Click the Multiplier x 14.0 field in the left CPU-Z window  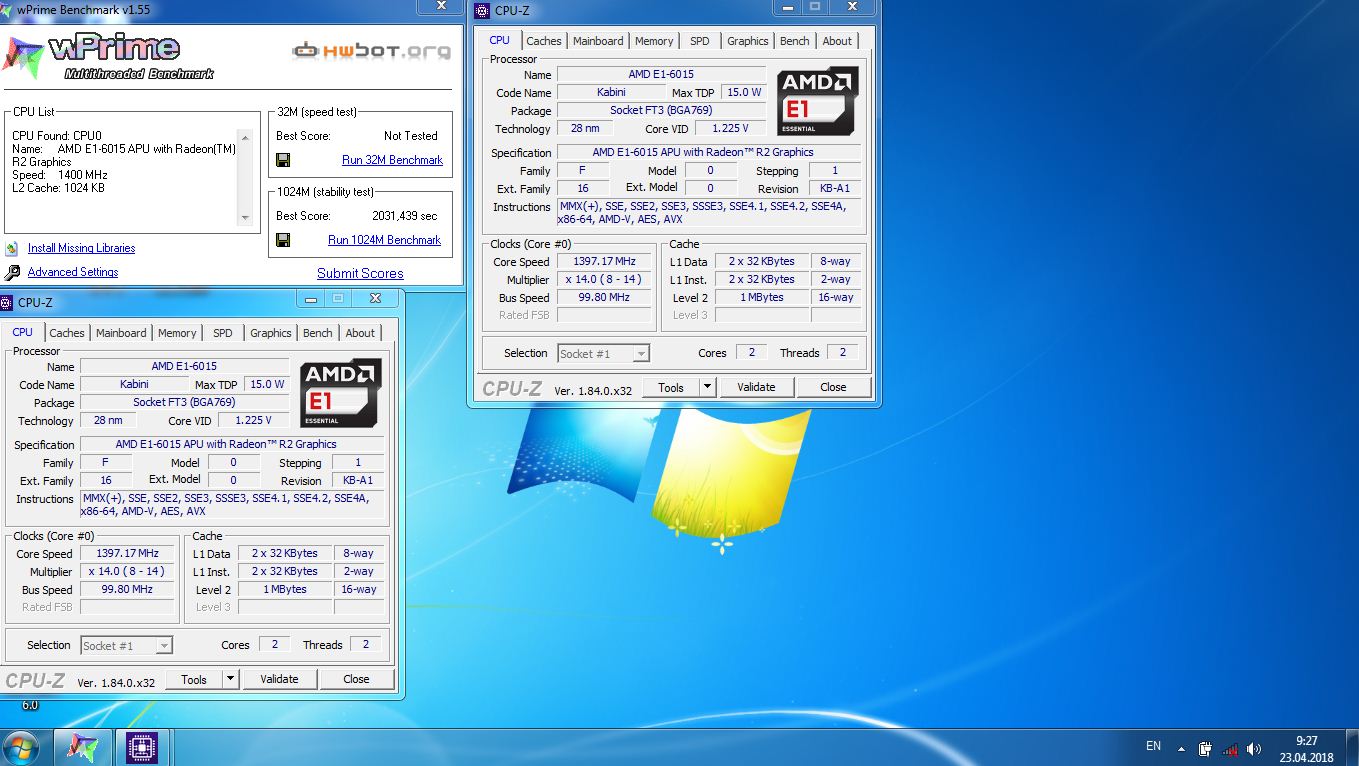point(127,572)
